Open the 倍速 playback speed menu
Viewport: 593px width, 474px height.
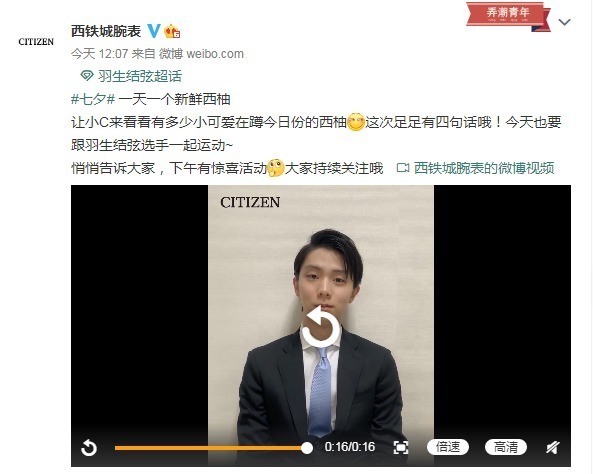coord(448,447)
